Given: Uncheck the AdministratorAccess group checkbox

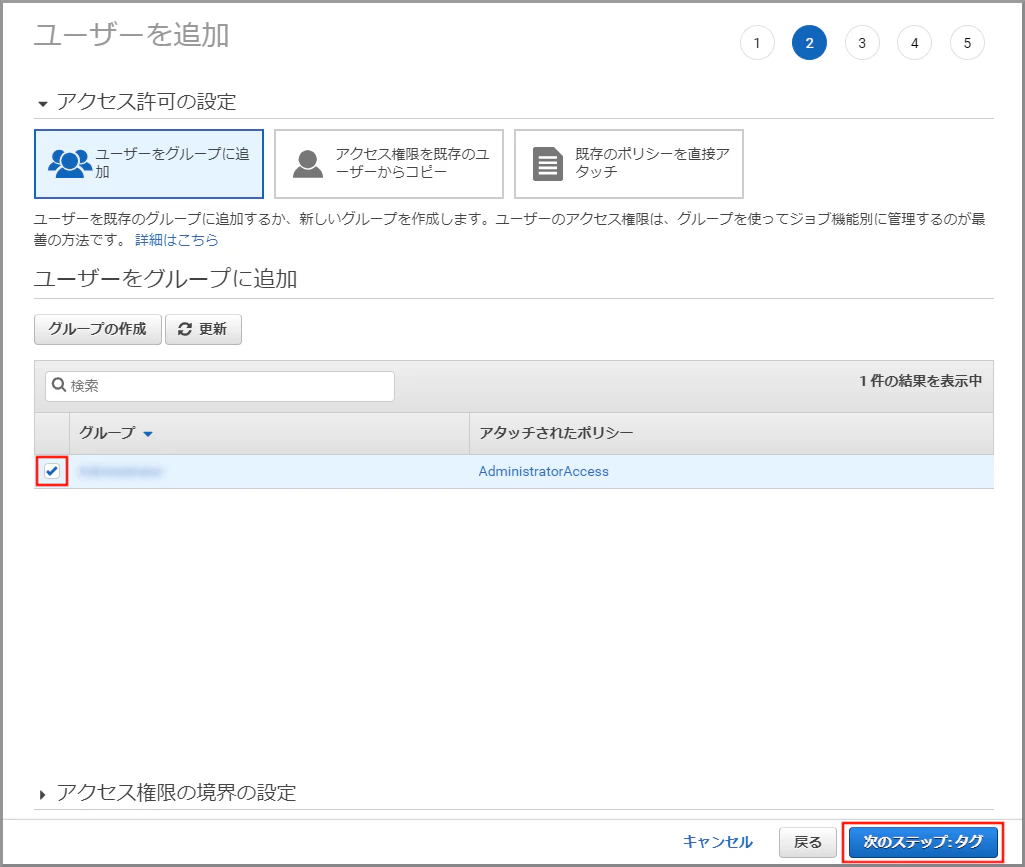Looking at the screenshot, I should pyautogui.click(x=52, y=471).
